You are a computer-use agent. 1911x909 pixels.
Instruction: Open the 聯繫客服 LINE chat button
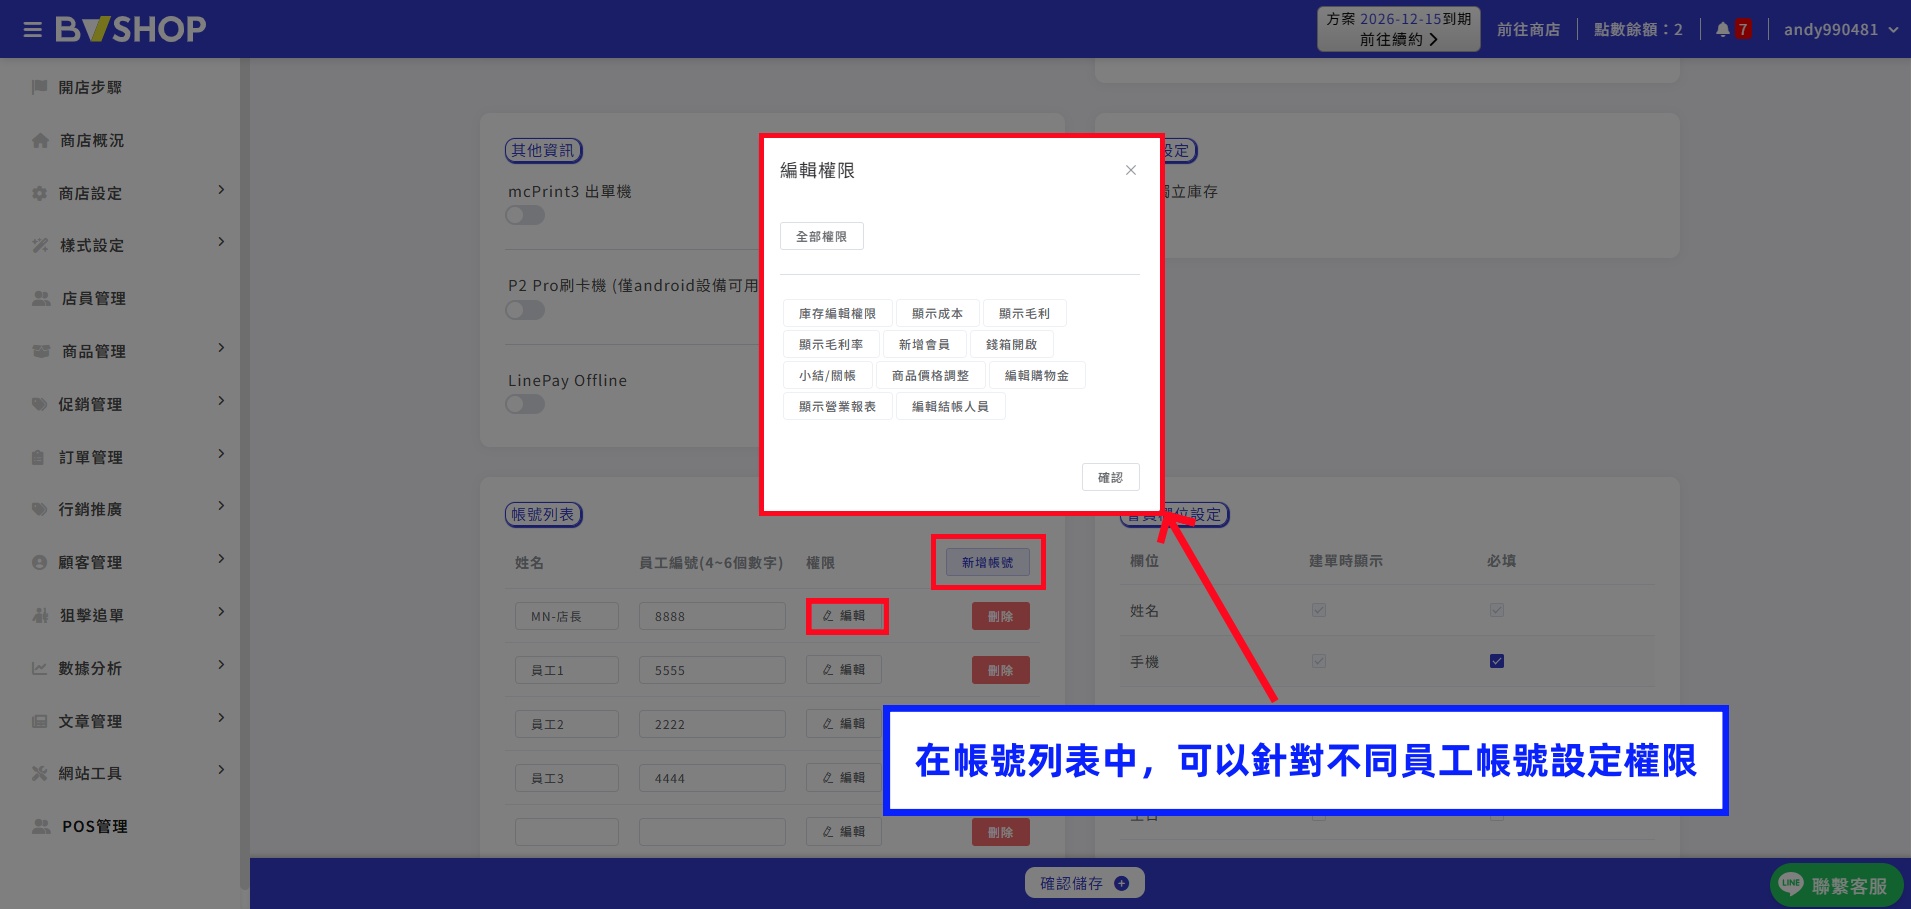tap(1836, 885)
